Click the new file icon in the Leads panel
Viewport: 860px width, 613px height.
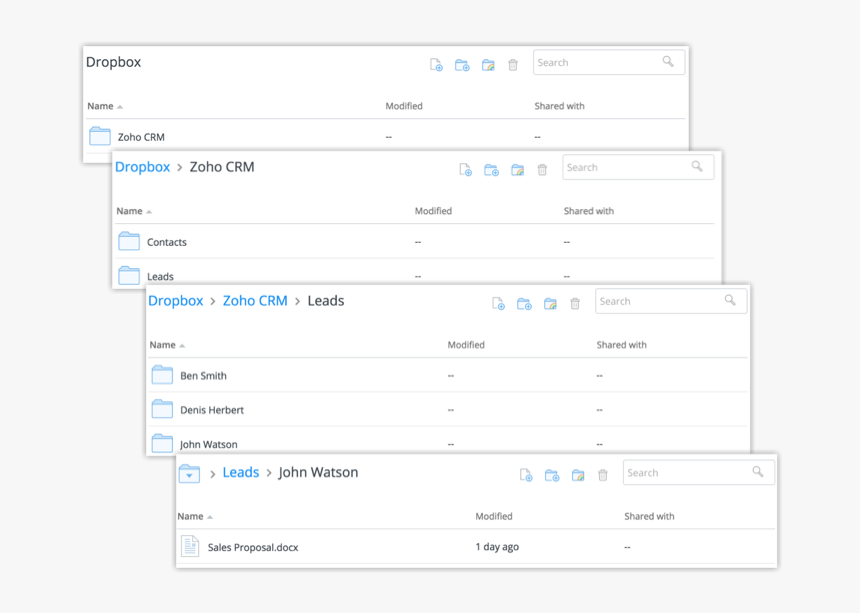pos(498,304)
